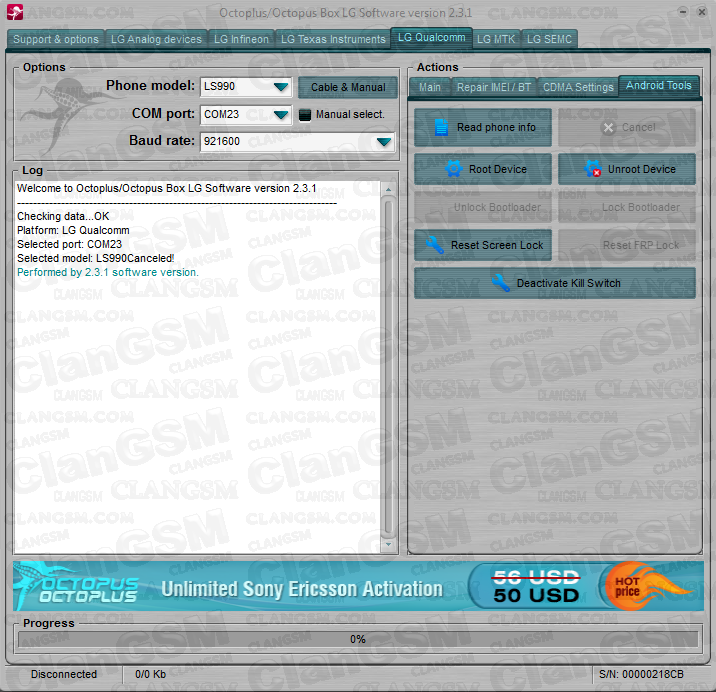Open the LG Texas Instruments tab
Screen dimensions: 716x692
pos(333,39)
